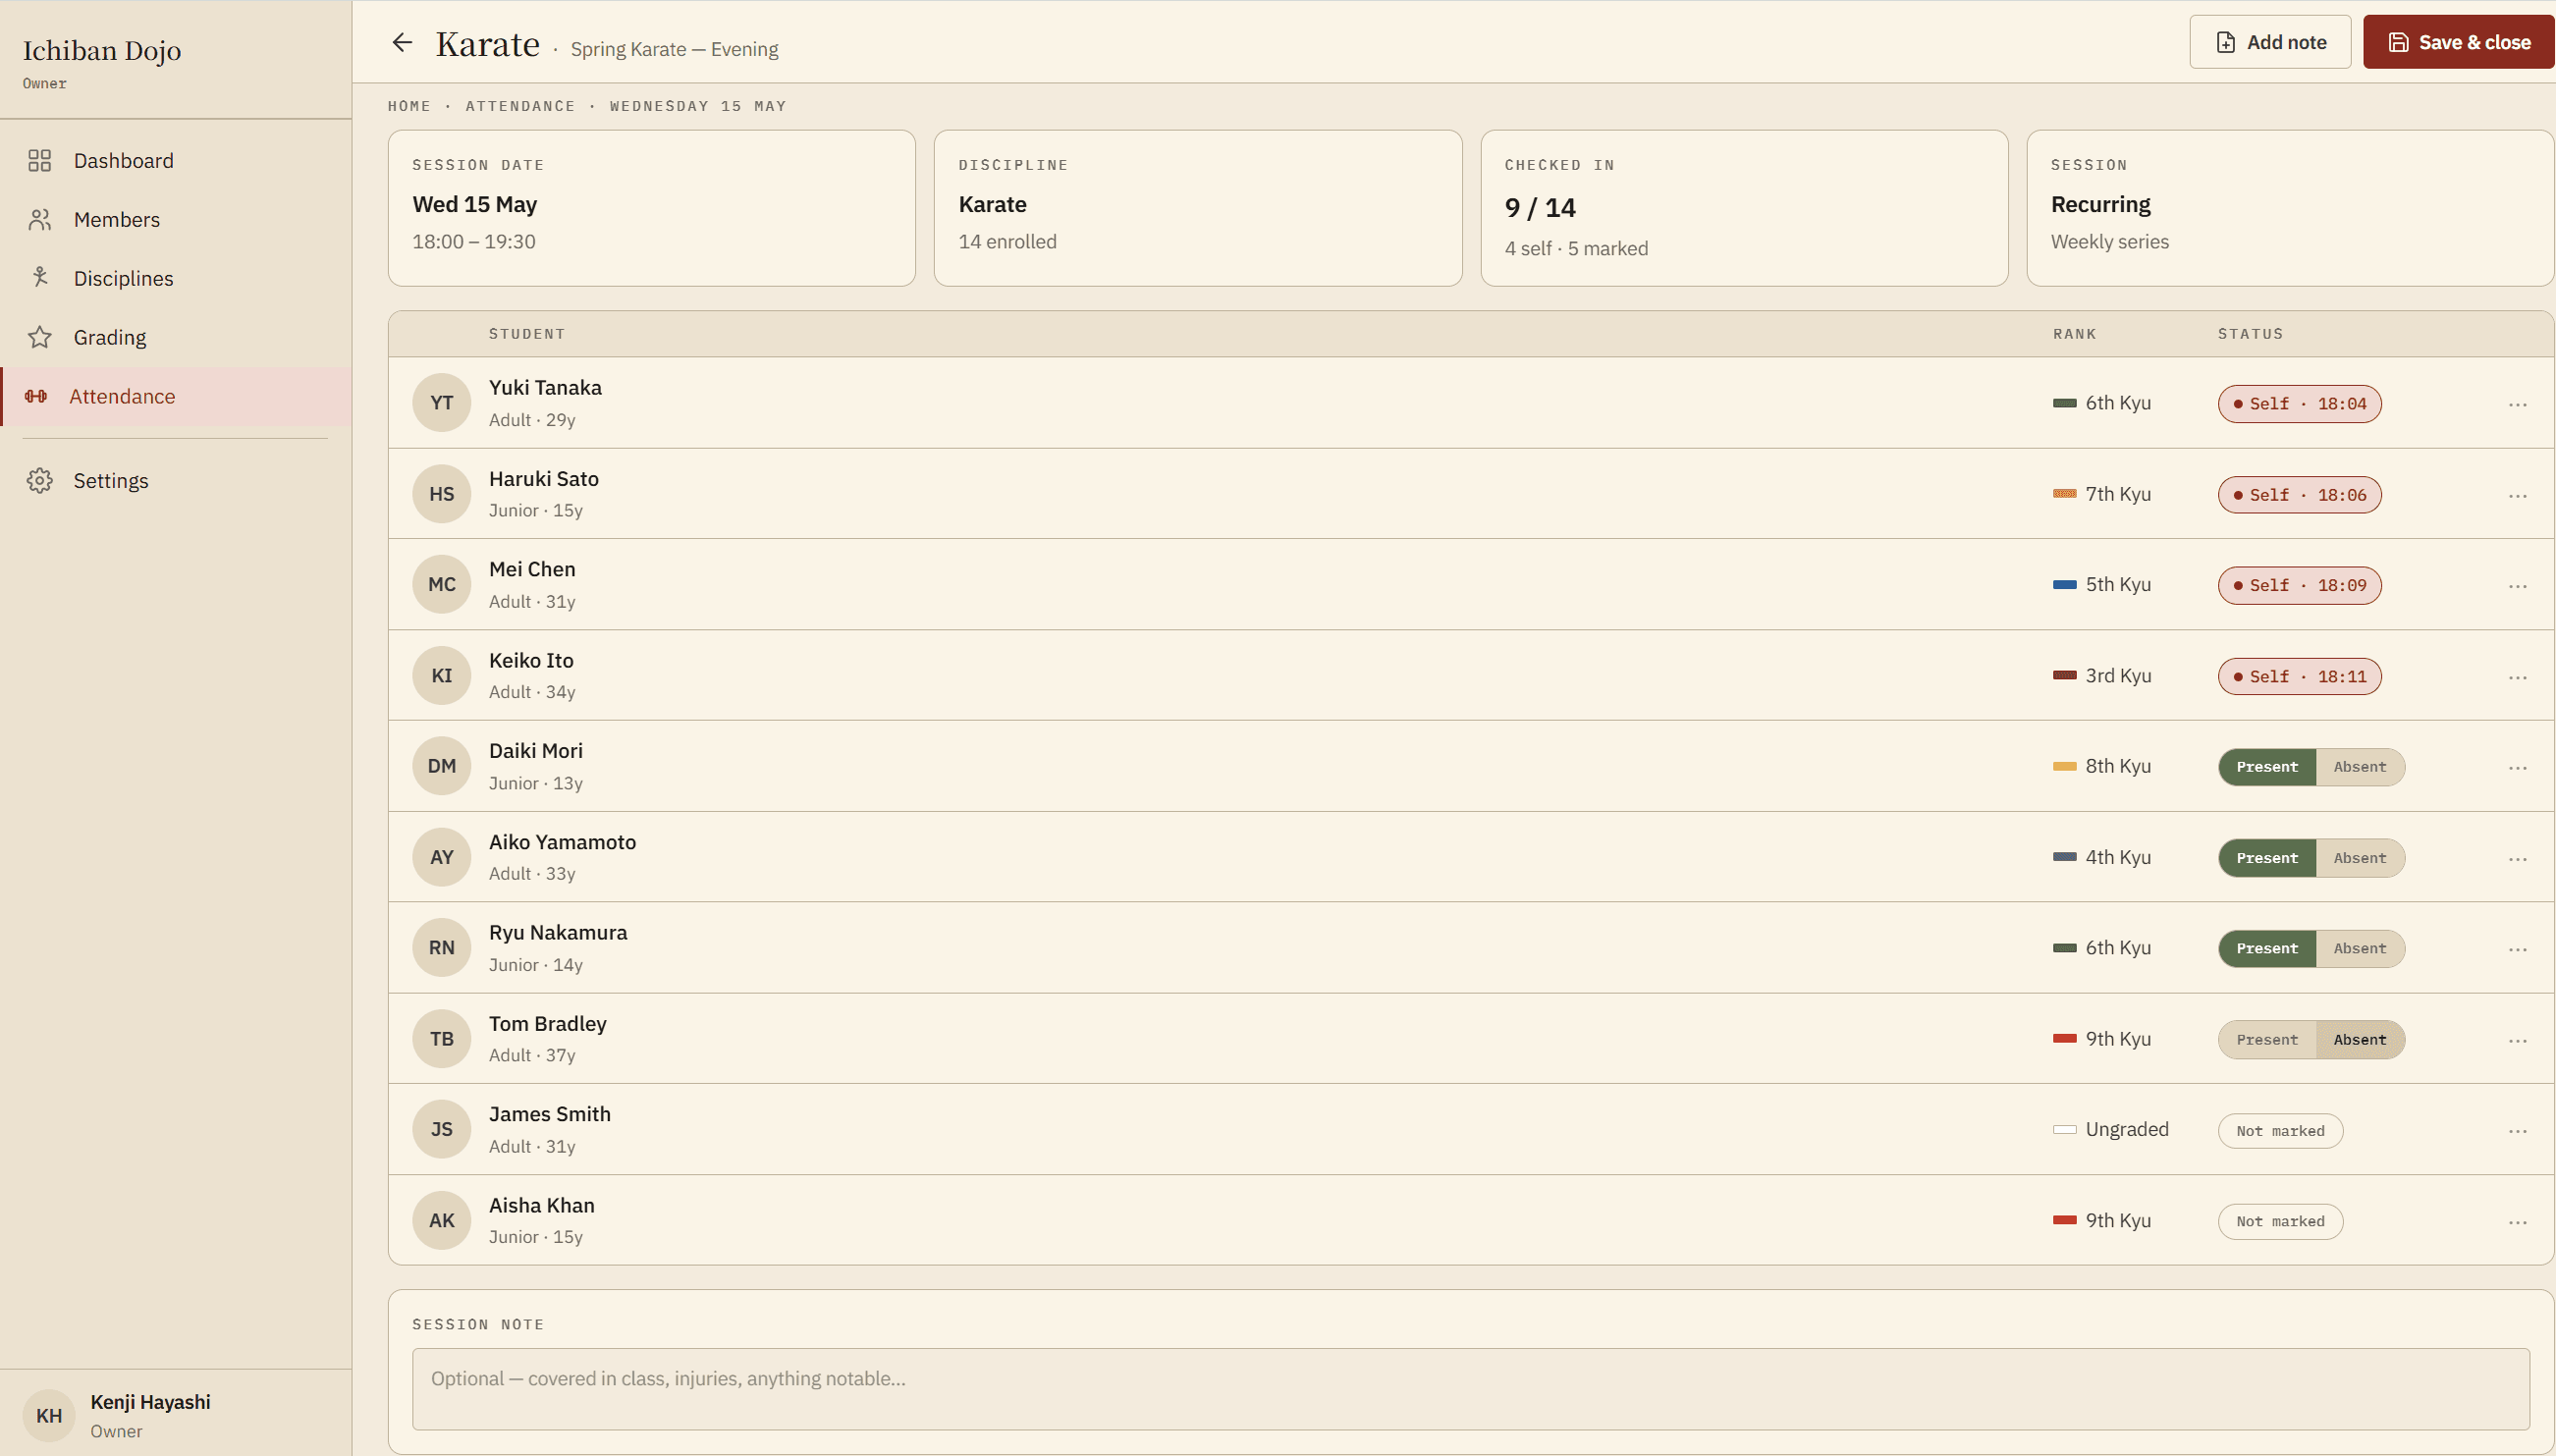Mark Tom Bradley as Present

click(x=2266, y=1040)
